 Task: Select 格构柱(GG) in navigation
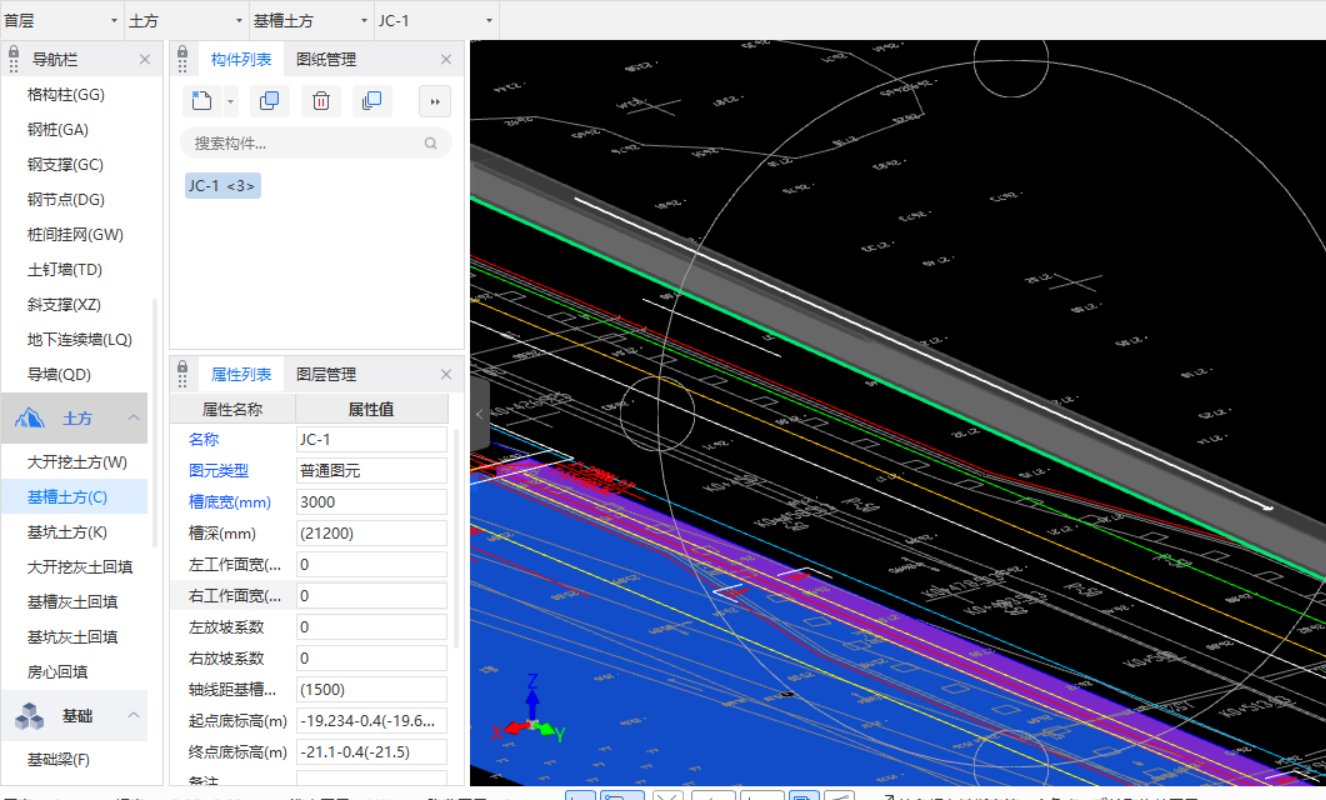(x=66, y=95)
